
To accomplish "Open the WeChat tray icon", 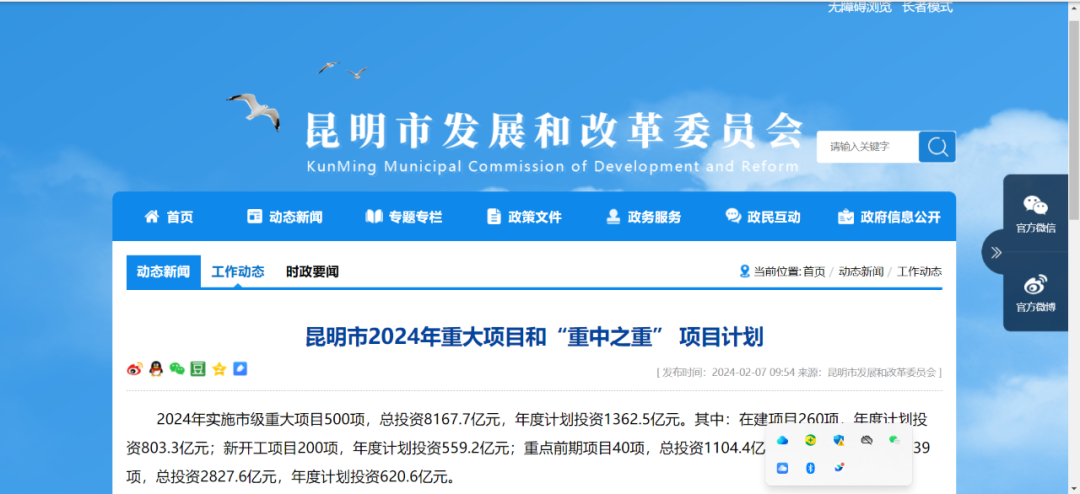I will [x=894, y=440].
